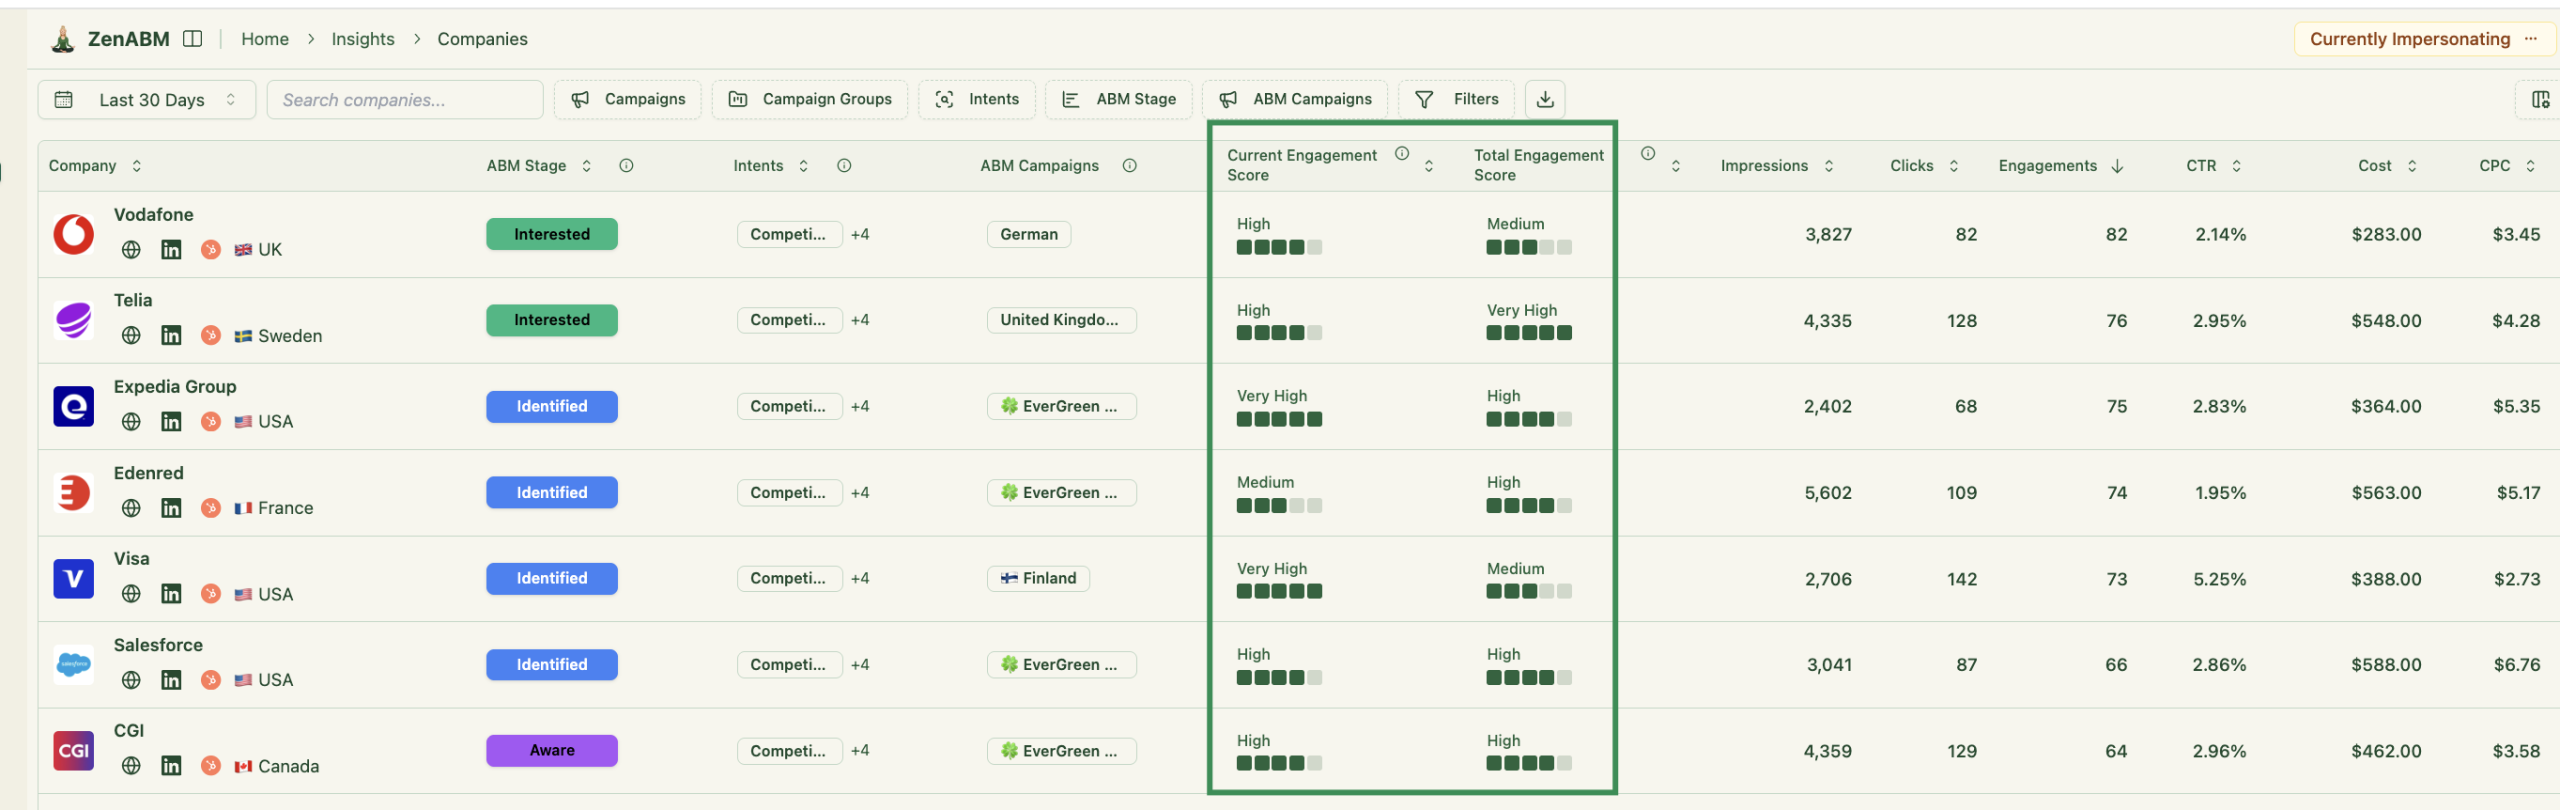Open Visa's LinkedIn icon
Image resolution: width=2560 pixels, height=810 pixels.
171,594
